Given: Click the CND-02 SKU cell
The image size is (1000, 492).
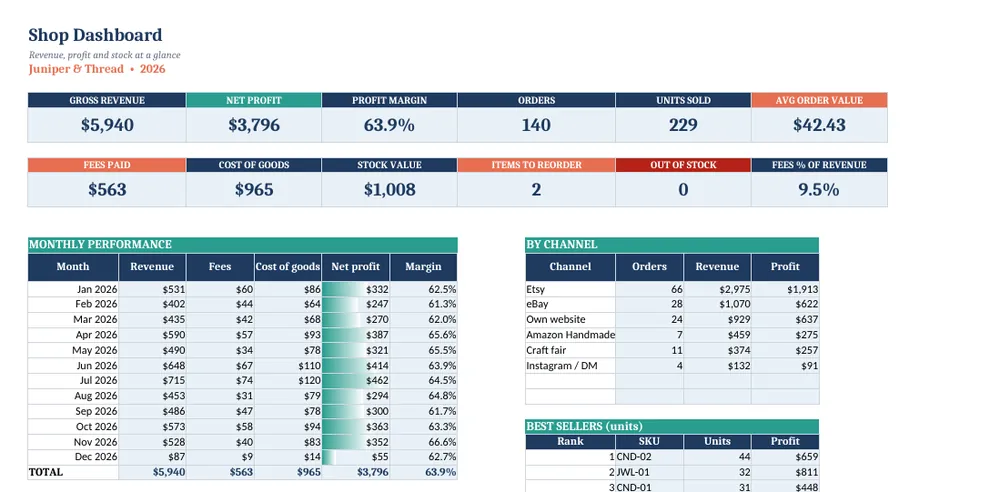Looking at the screenshot, I should [649, 457].
